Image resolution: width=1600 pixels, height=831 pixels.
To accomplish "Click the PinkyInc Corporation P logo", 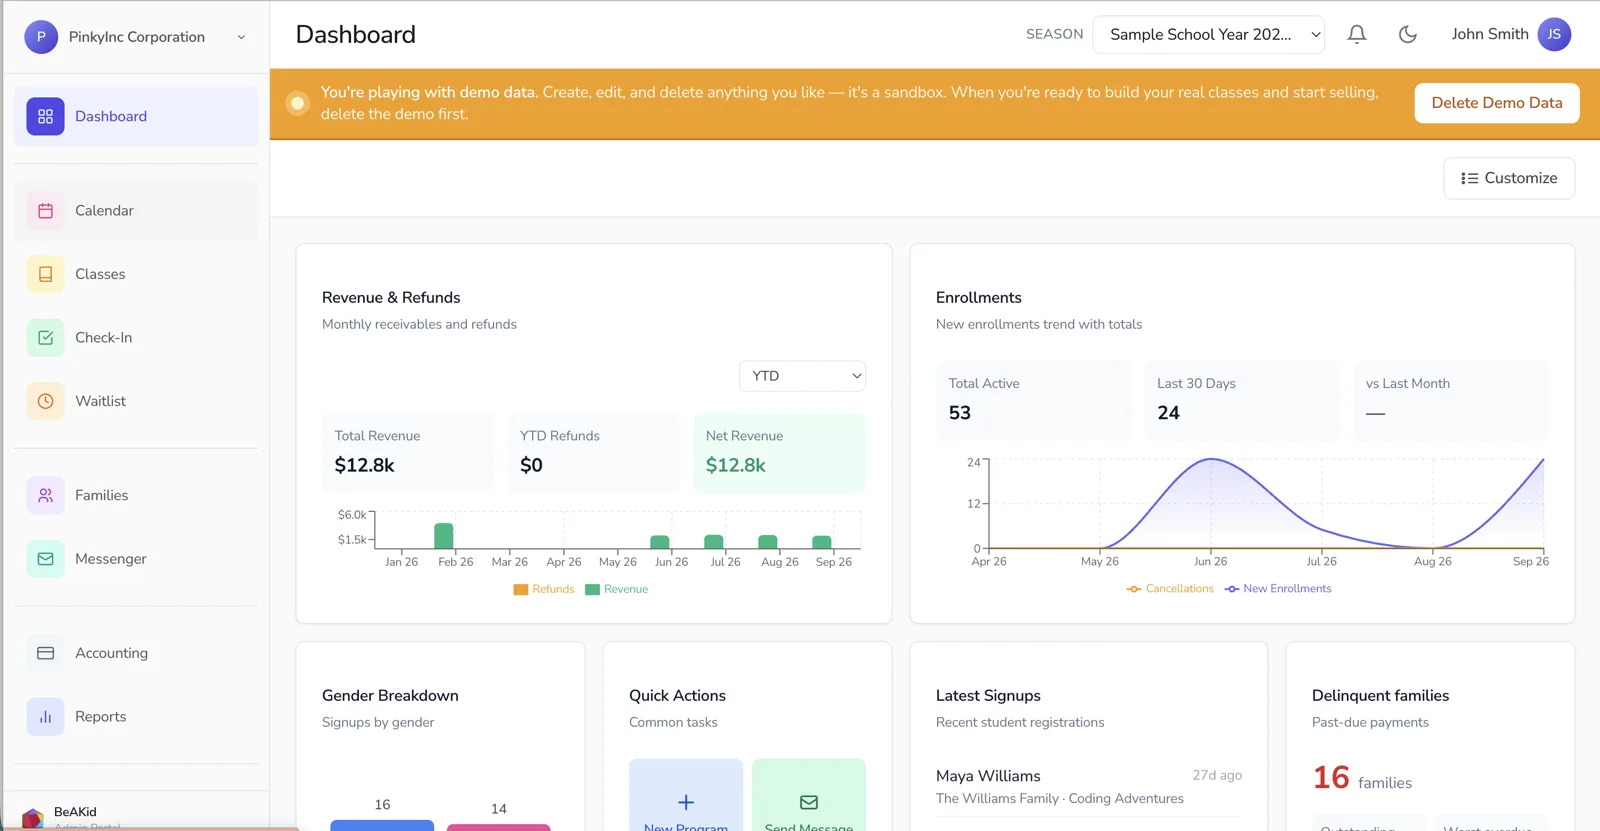I will coord(41,37).
